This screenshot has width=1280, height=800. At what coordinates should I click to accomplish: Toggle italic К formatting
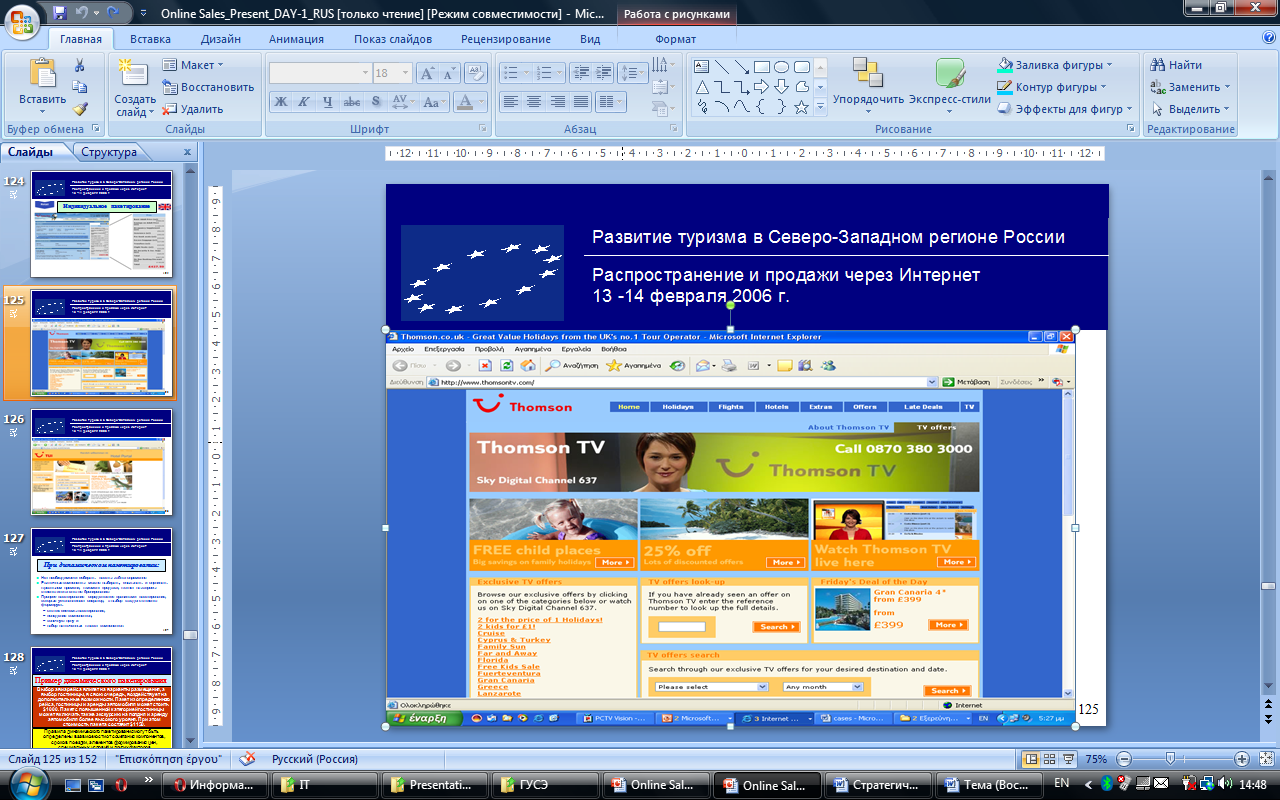305,102
